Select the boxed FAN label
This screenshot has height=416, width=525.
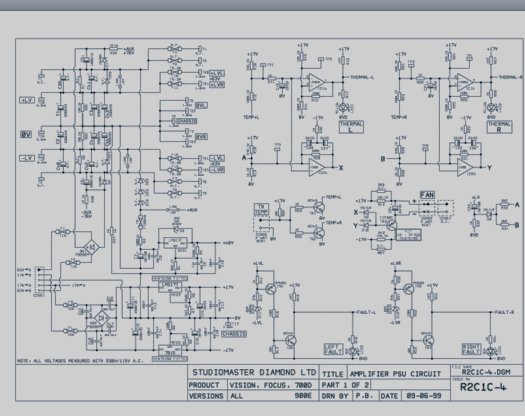pos(427,195)
